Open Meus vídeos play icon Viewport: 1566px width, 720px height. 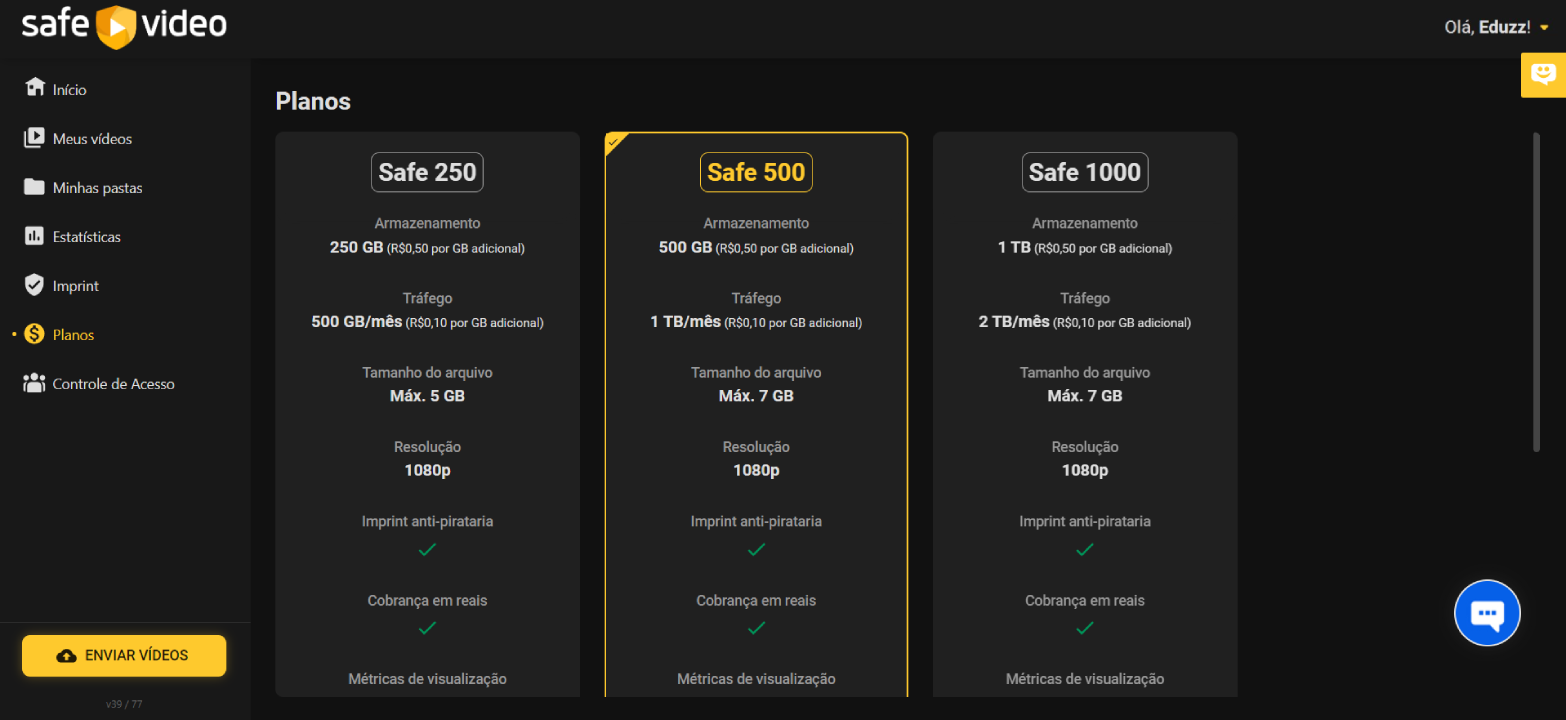[x=35, y=138]
